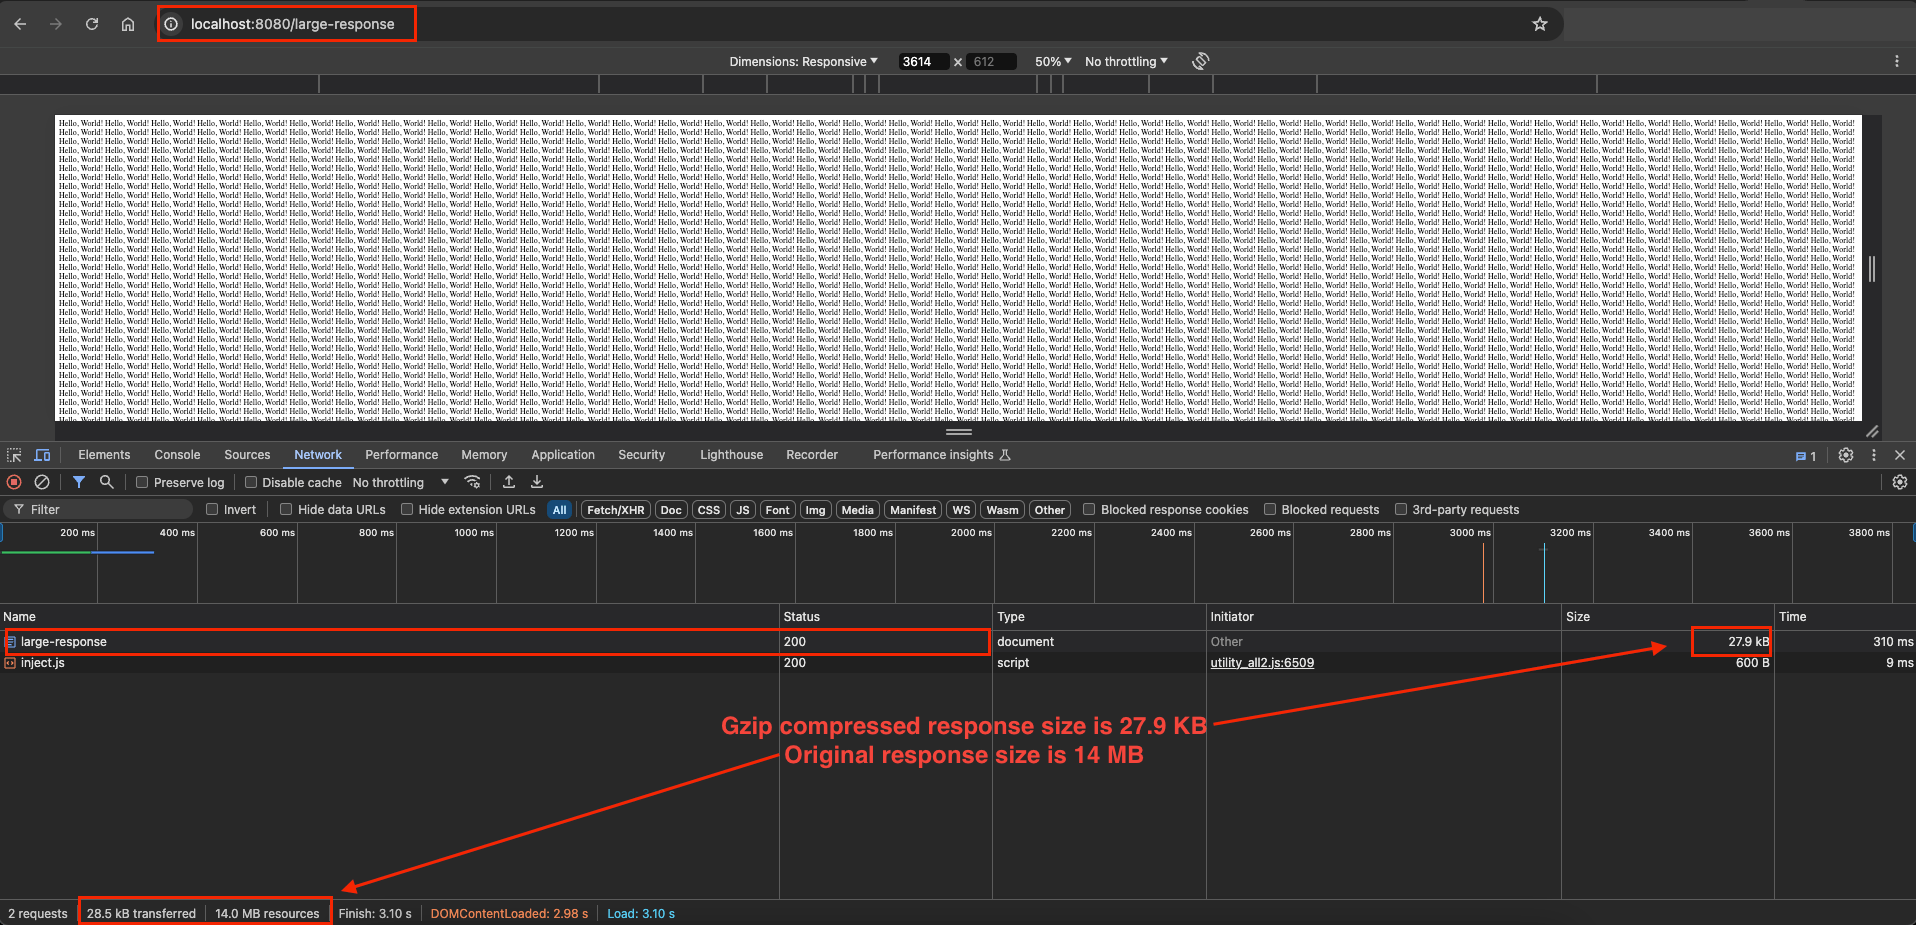Enable the Disable cache checkbox
1916x925 pixels.
pos(251,482)
